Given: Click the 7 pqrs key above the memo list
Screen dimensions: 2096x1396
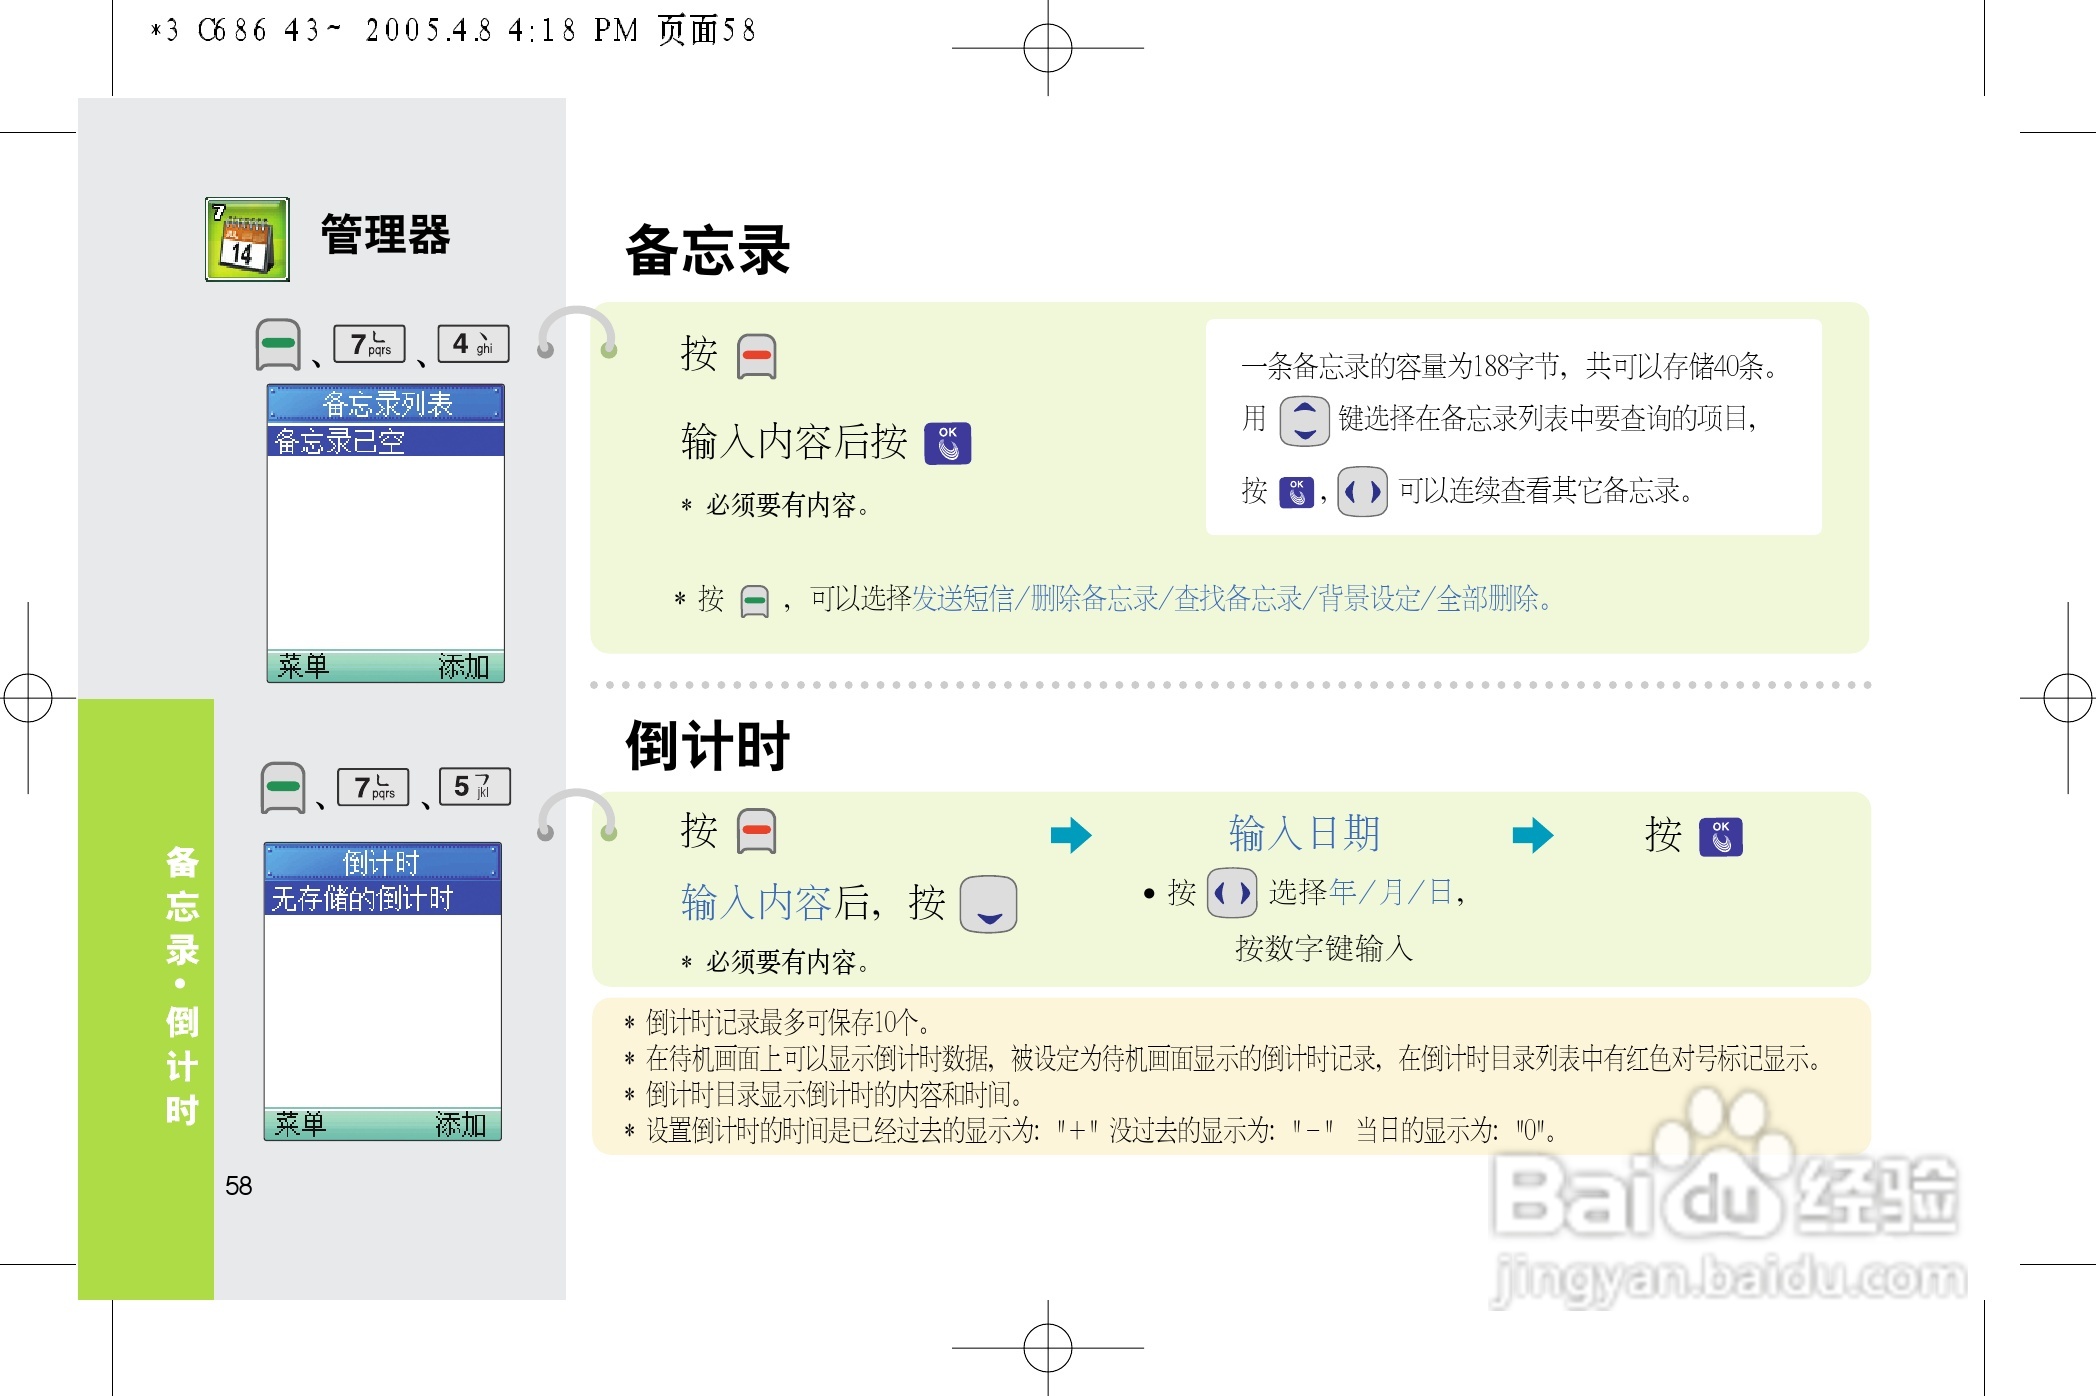Looking at the screenshot, I should click(x=369, y=344).
